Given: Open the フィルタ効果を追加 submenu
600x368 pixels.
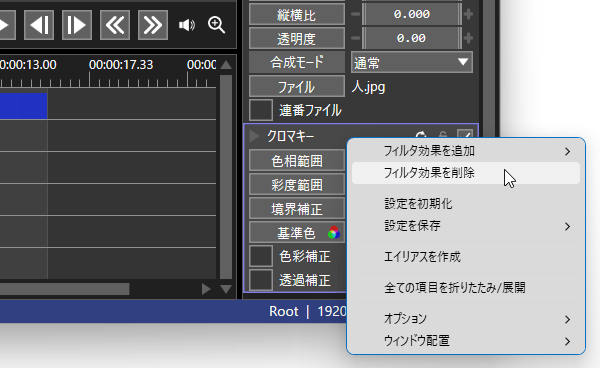Looking at the screenshot, I should pos(466,151).
